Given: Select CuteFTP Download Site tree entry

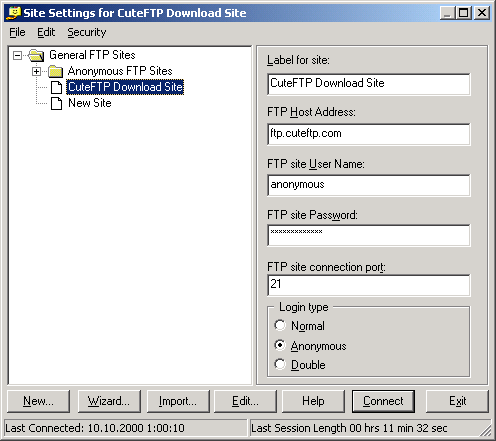Looking at the screenshot, I should pyautogui.click(x=125, y=87).
